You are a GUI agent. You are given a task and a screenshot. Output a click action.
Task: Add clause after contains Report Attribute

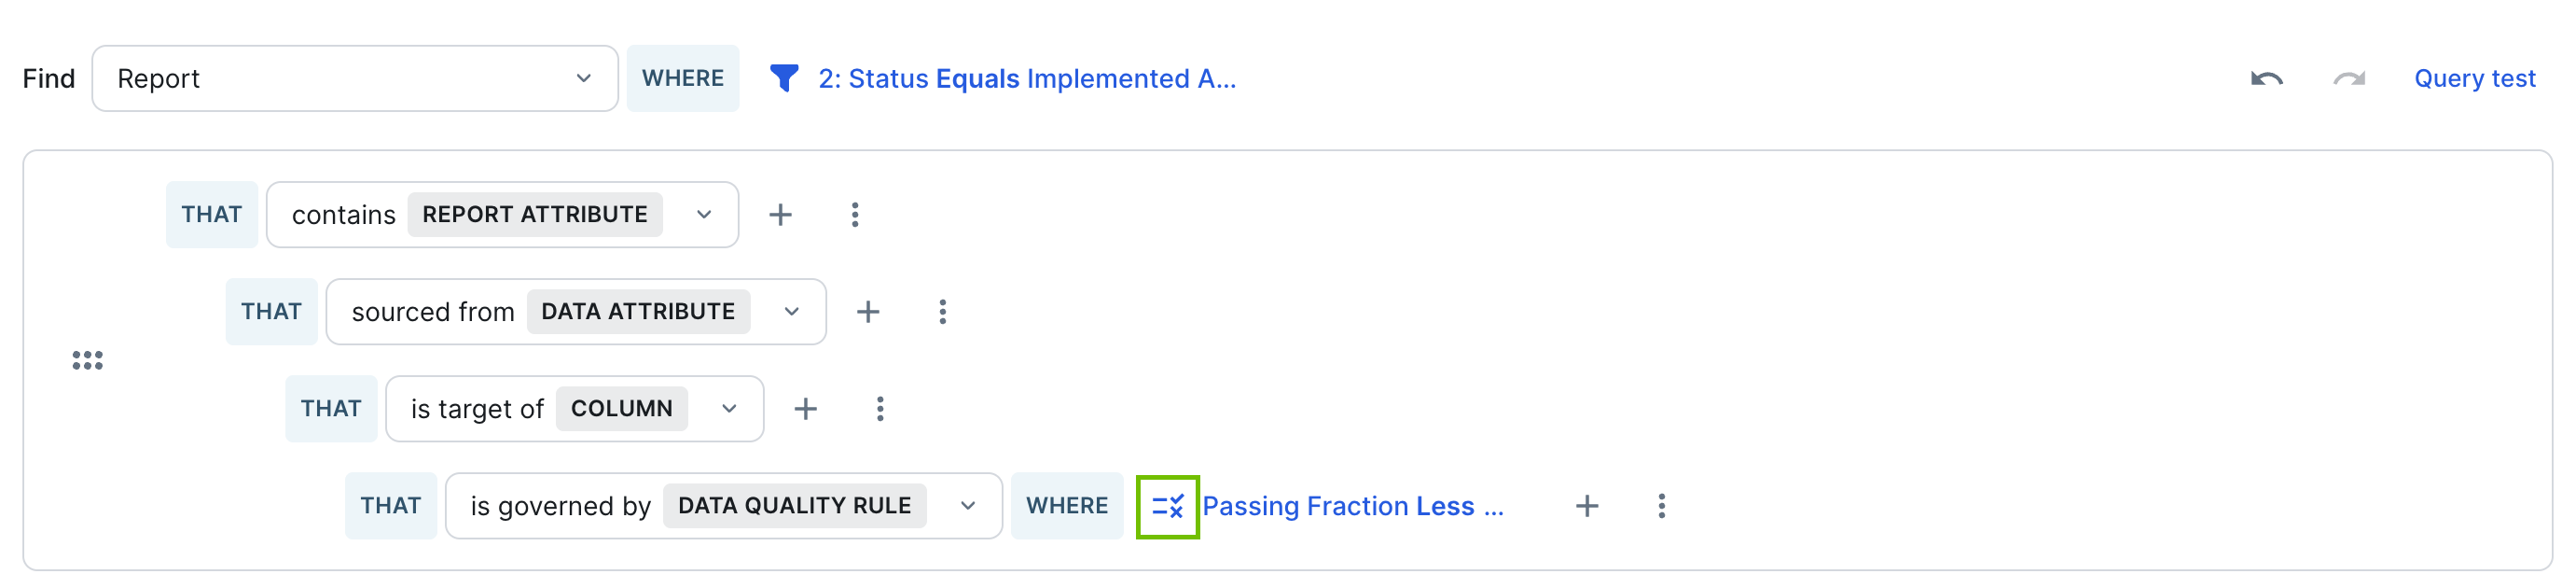[780, 215]
